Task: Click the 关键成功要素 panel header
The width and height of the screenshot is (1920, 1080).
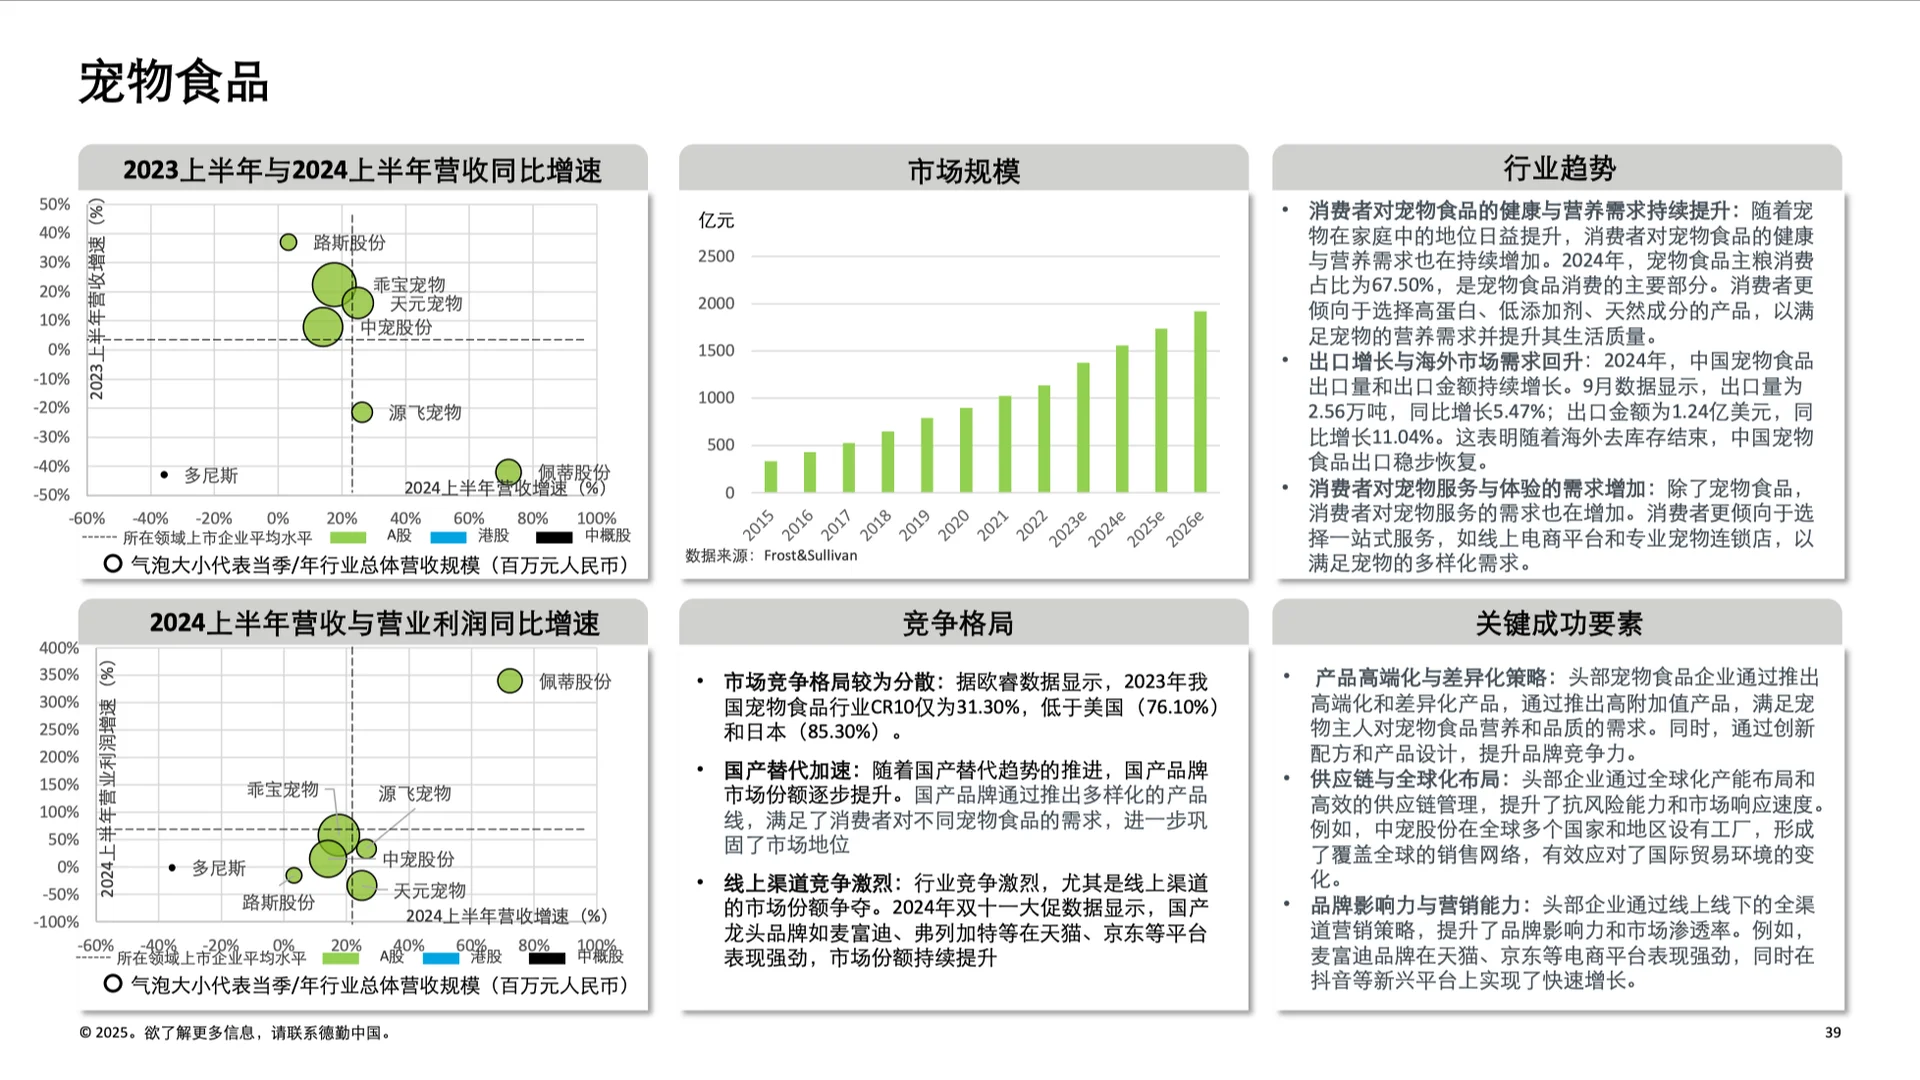Action: coord(1558,622)
